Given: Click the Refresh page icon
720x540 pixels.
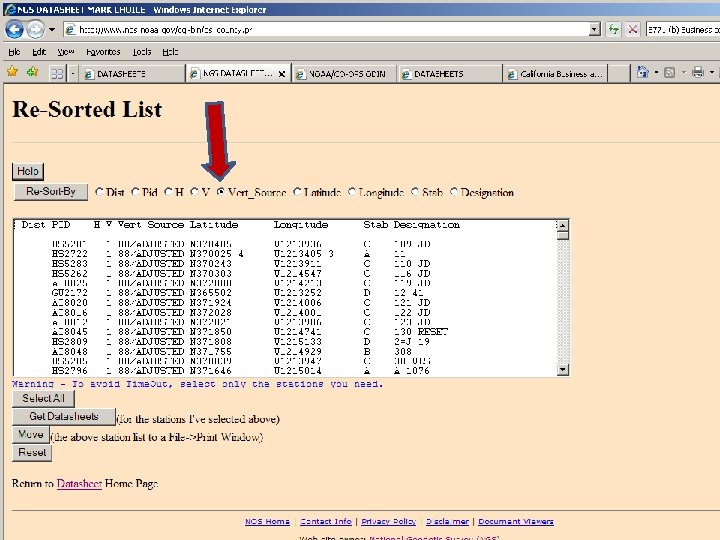Looking at the screenshot, I should click(613, 30).
